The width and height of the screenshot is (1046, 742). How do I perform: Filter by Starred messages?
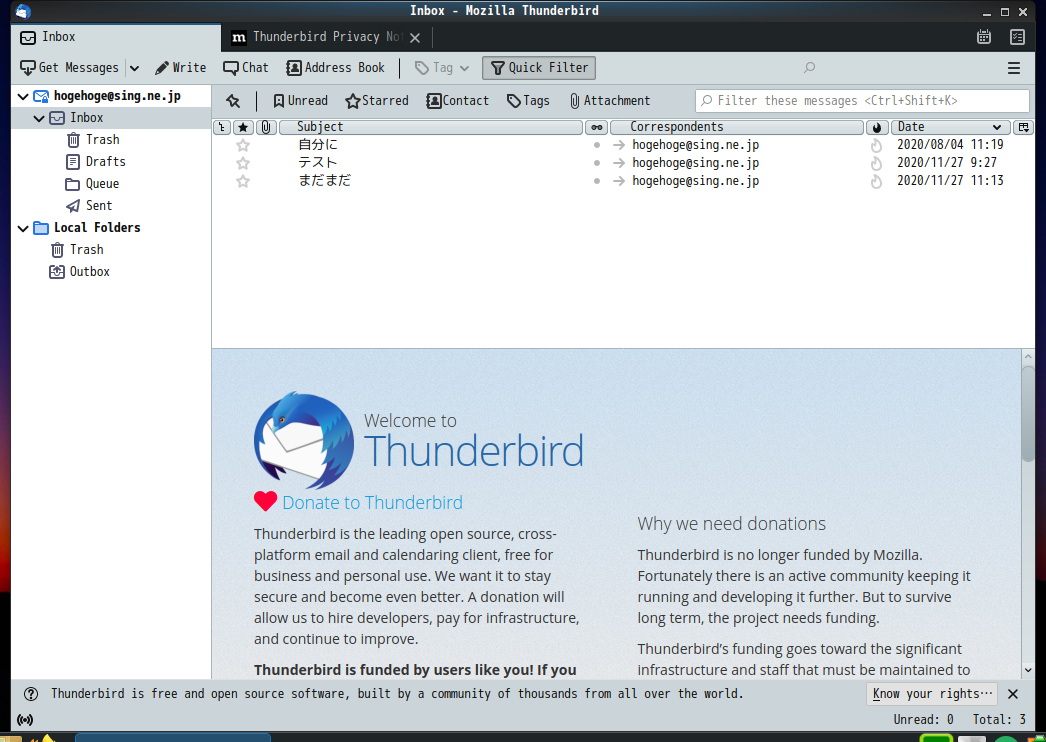[377, 101]
